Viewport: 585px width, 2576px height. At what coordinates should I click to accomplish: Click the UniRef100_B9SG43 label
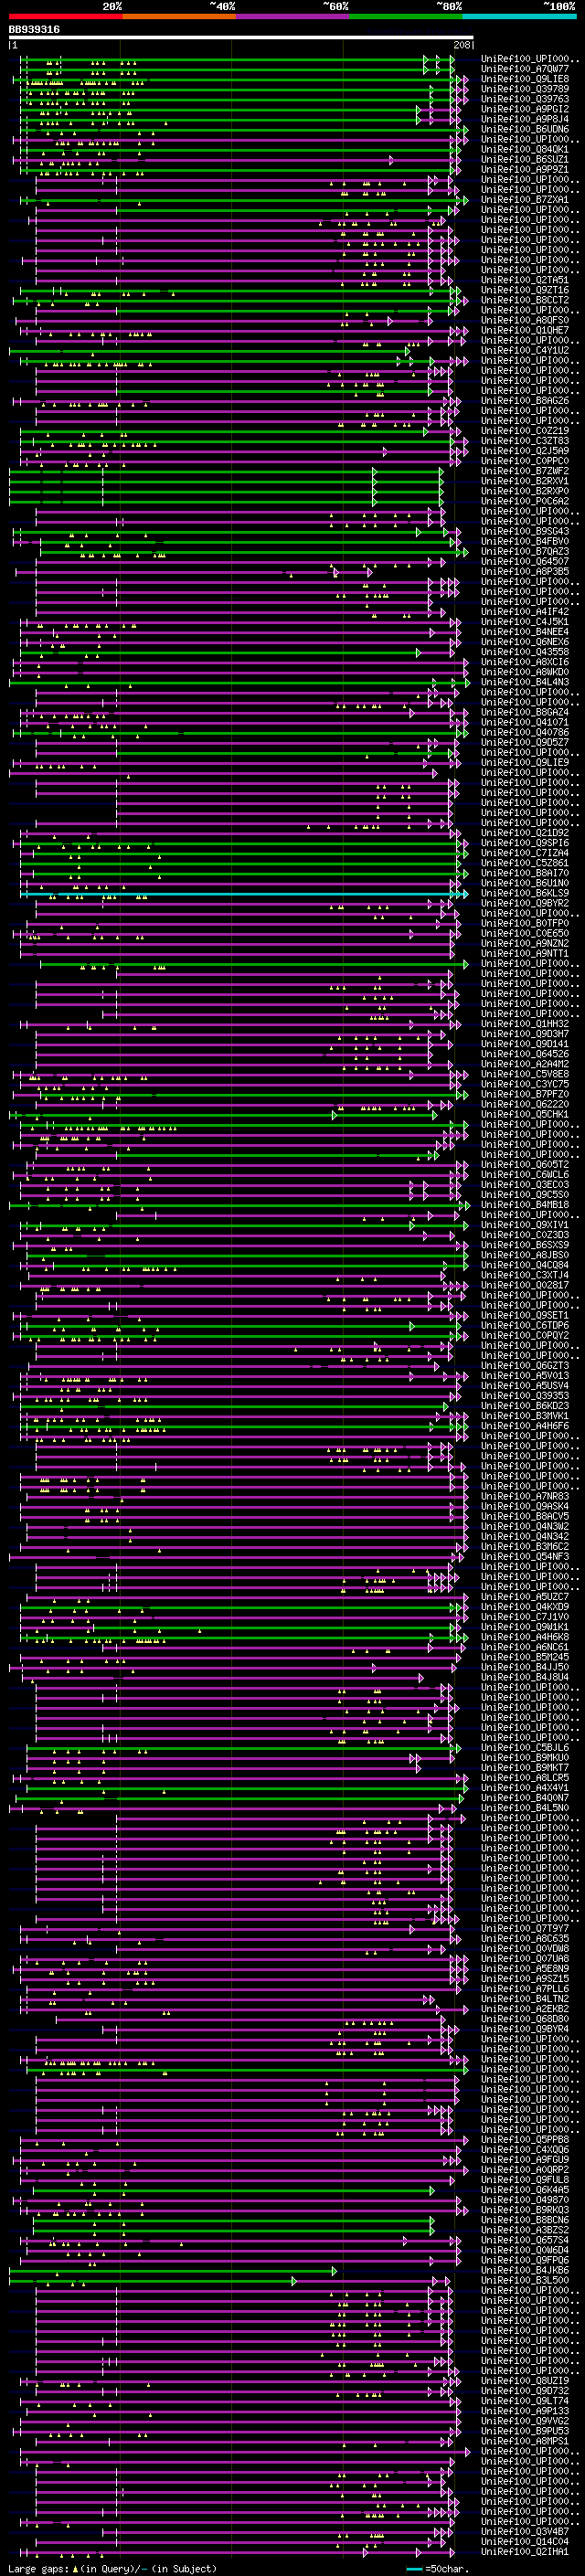click(525, 532)
